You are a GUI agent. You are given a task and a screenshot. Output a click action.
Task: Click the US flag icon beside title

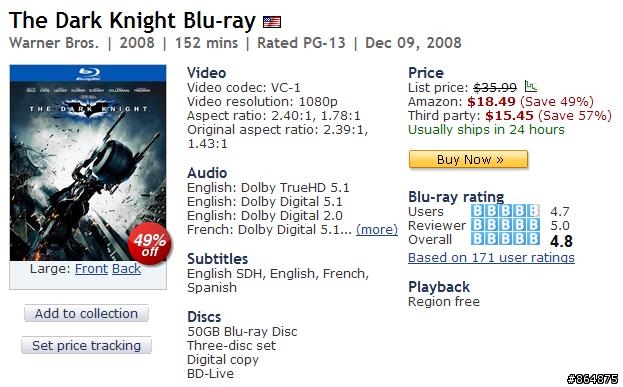(x=272, y=21)
